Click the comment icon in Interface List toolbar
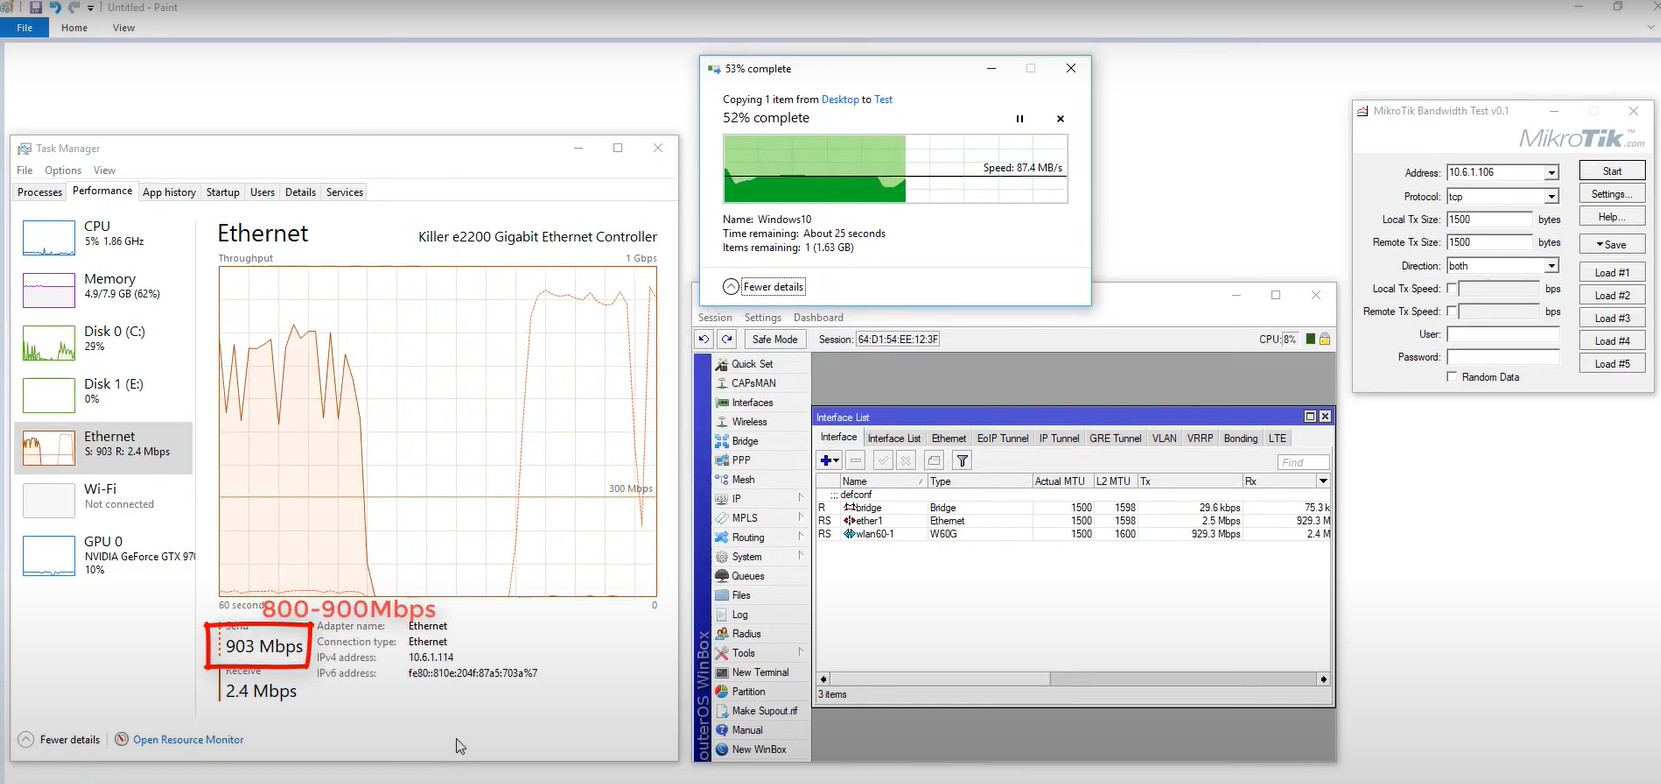The height and width of the screenshot is (784, 1661). pyautogui.click(x=934, y=461)
